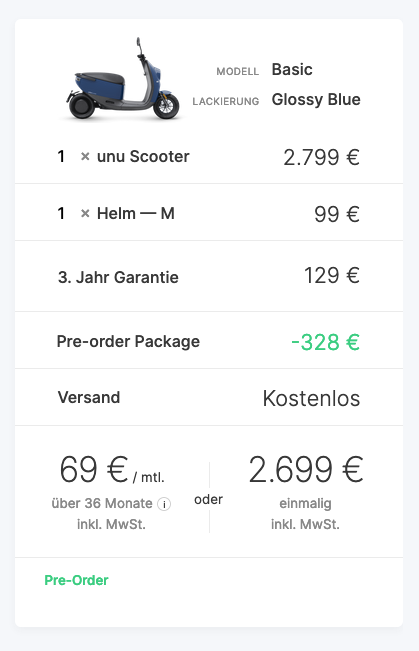This screenshot has width=419, height=651.
Task: Click the Pre-Order link
Action: (76, 580)
